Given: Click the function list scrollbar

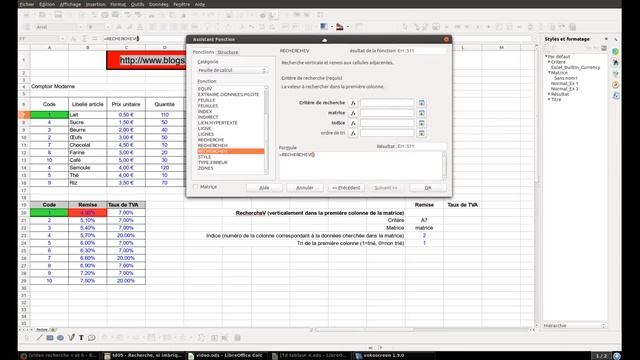Looking at the screenshot, I should [x=267, y=131].
